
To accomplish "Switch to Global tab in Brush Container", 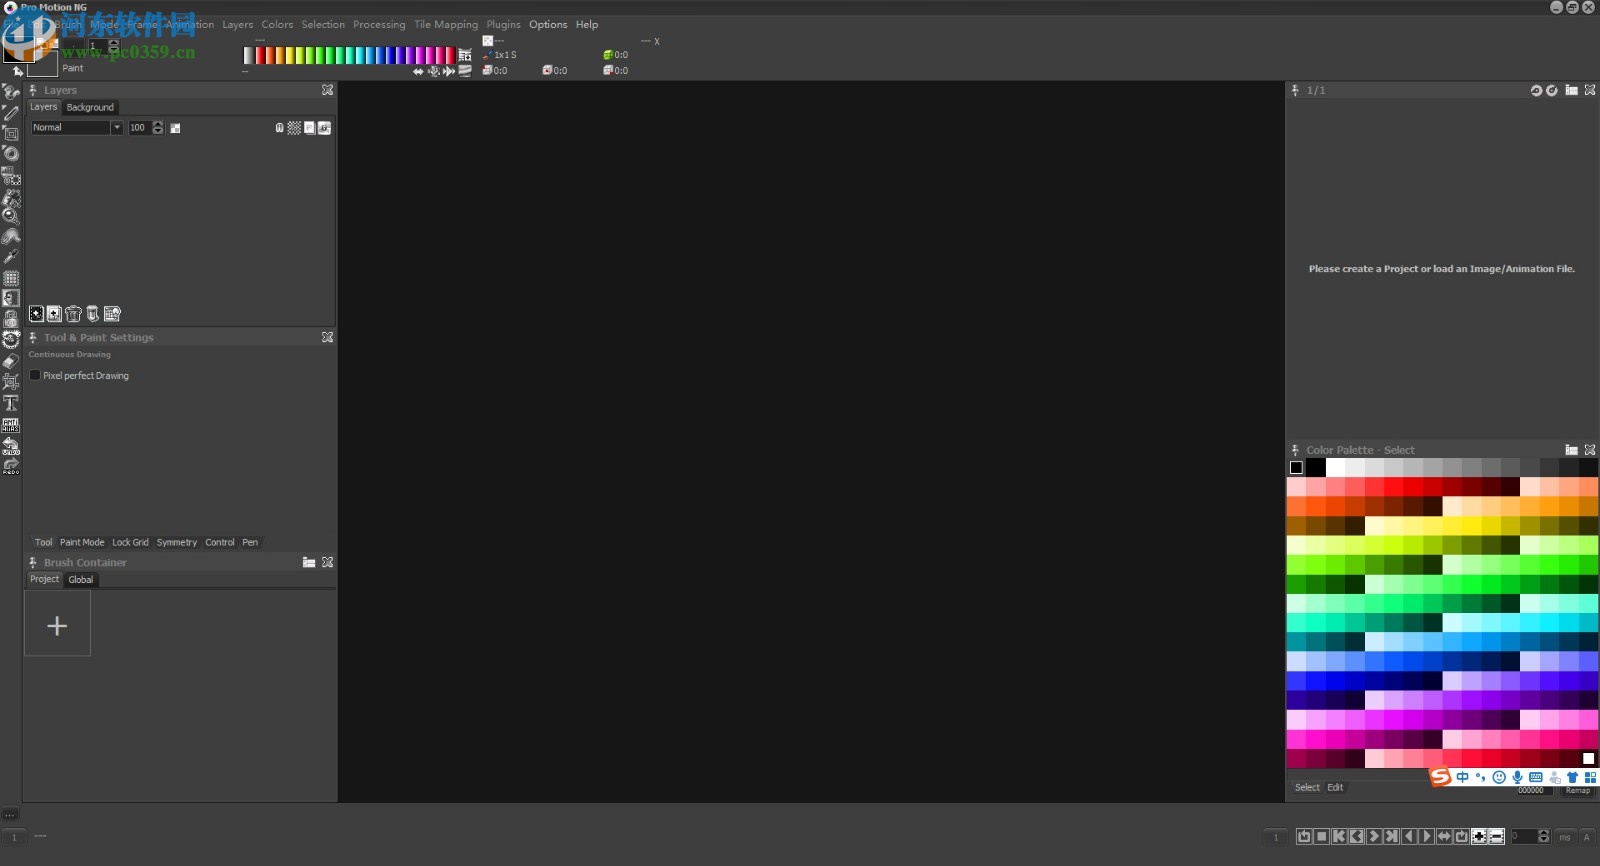I will click(81, 580).
